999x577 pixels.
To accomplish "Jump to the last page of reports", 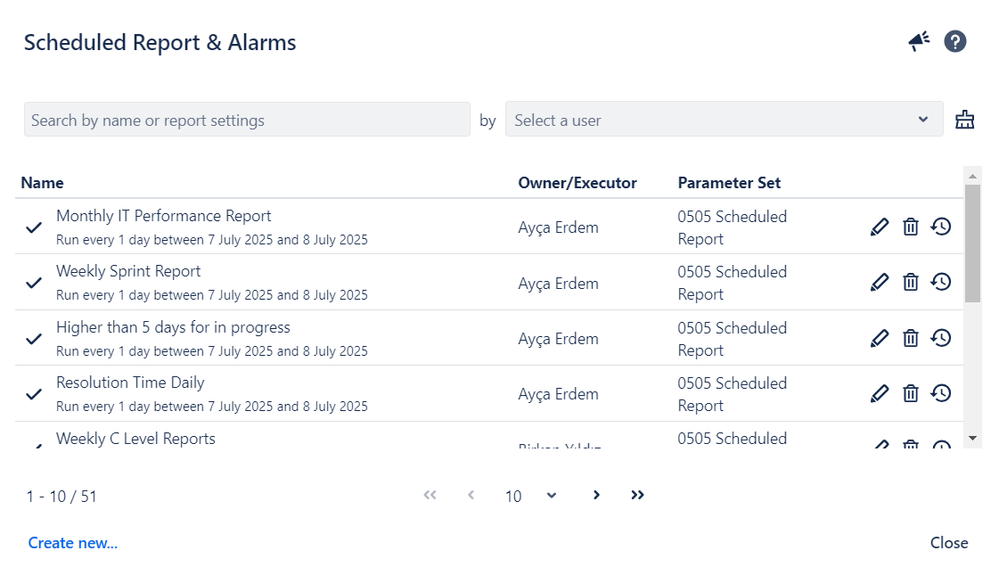I will pos(637,495).
